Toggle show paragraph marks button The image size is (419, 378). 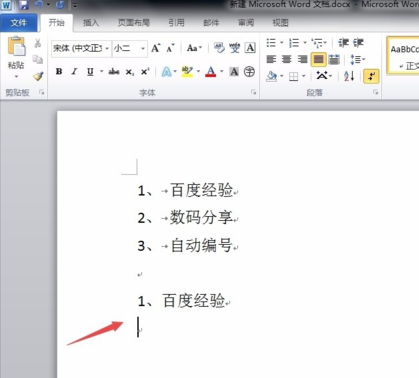[371, 76]
